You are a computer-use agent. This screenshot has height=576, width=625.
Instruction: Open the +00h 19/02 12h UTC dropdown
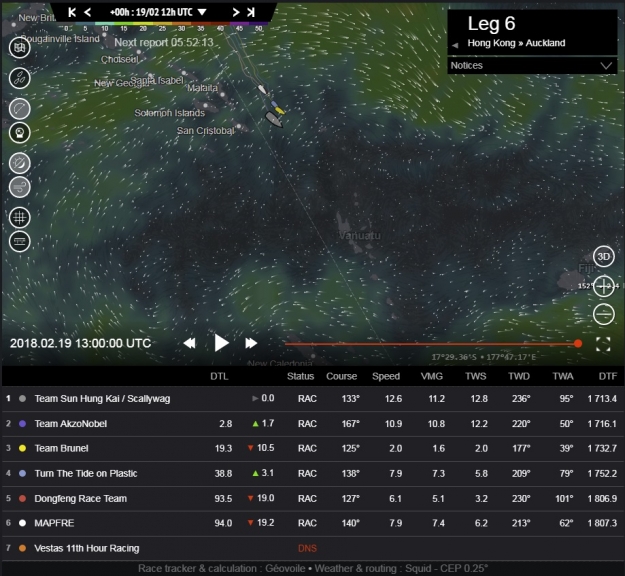coord(158,12)
